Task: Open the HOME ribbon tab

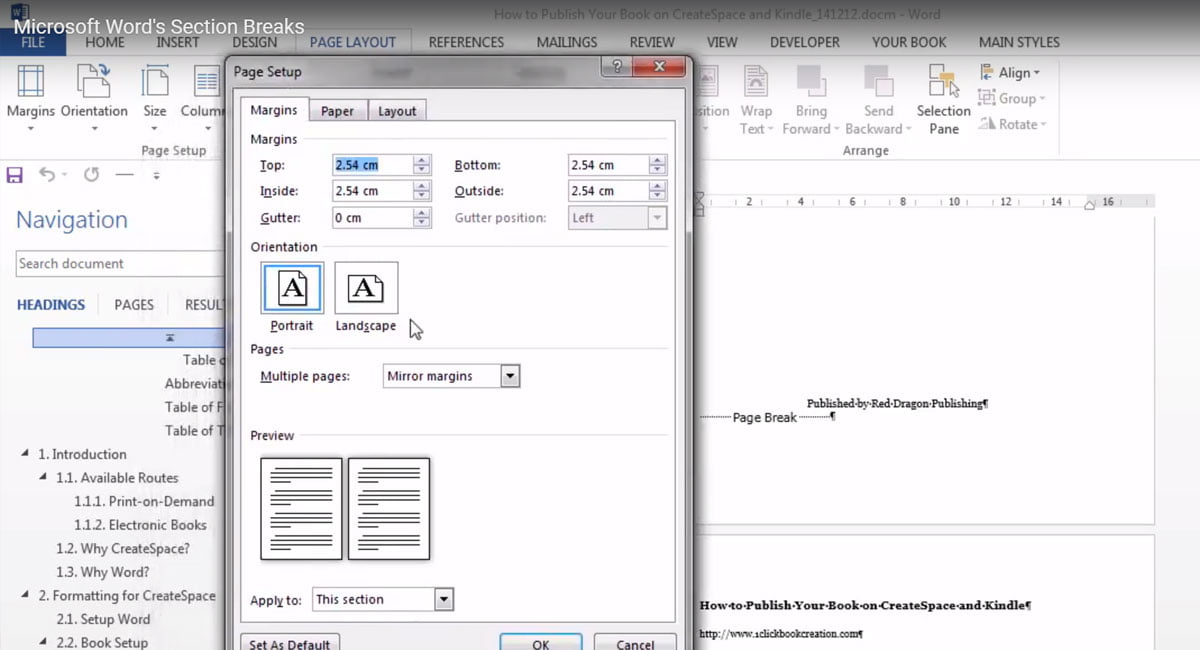Action: tap(106, 42)
